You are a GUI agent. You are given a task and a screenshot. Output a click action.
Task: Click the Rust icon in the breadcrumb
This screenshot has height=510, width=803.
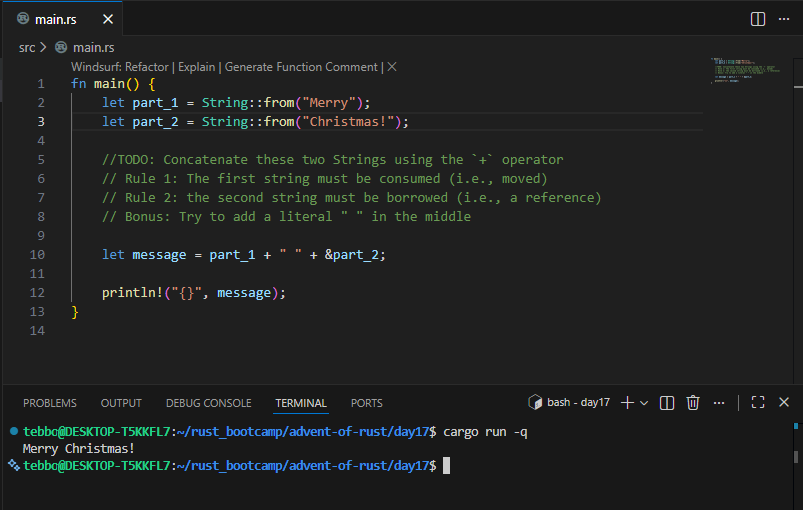pos(61,48)
